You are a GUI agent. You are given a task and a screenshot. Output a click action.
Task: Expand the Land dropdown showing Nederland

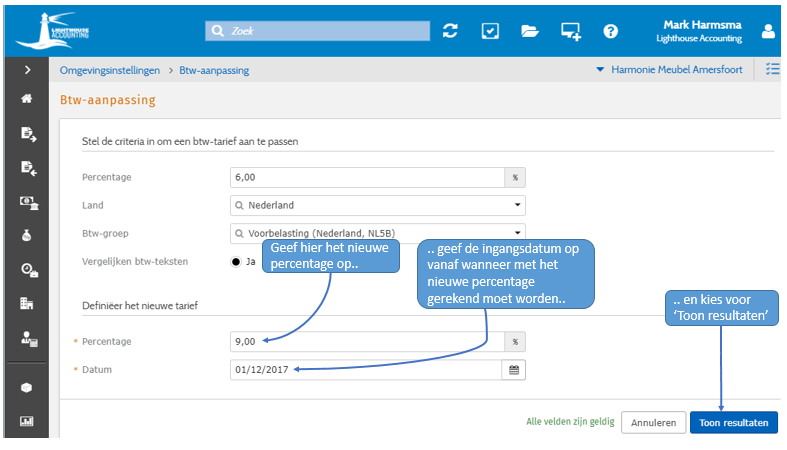(517, 205)
